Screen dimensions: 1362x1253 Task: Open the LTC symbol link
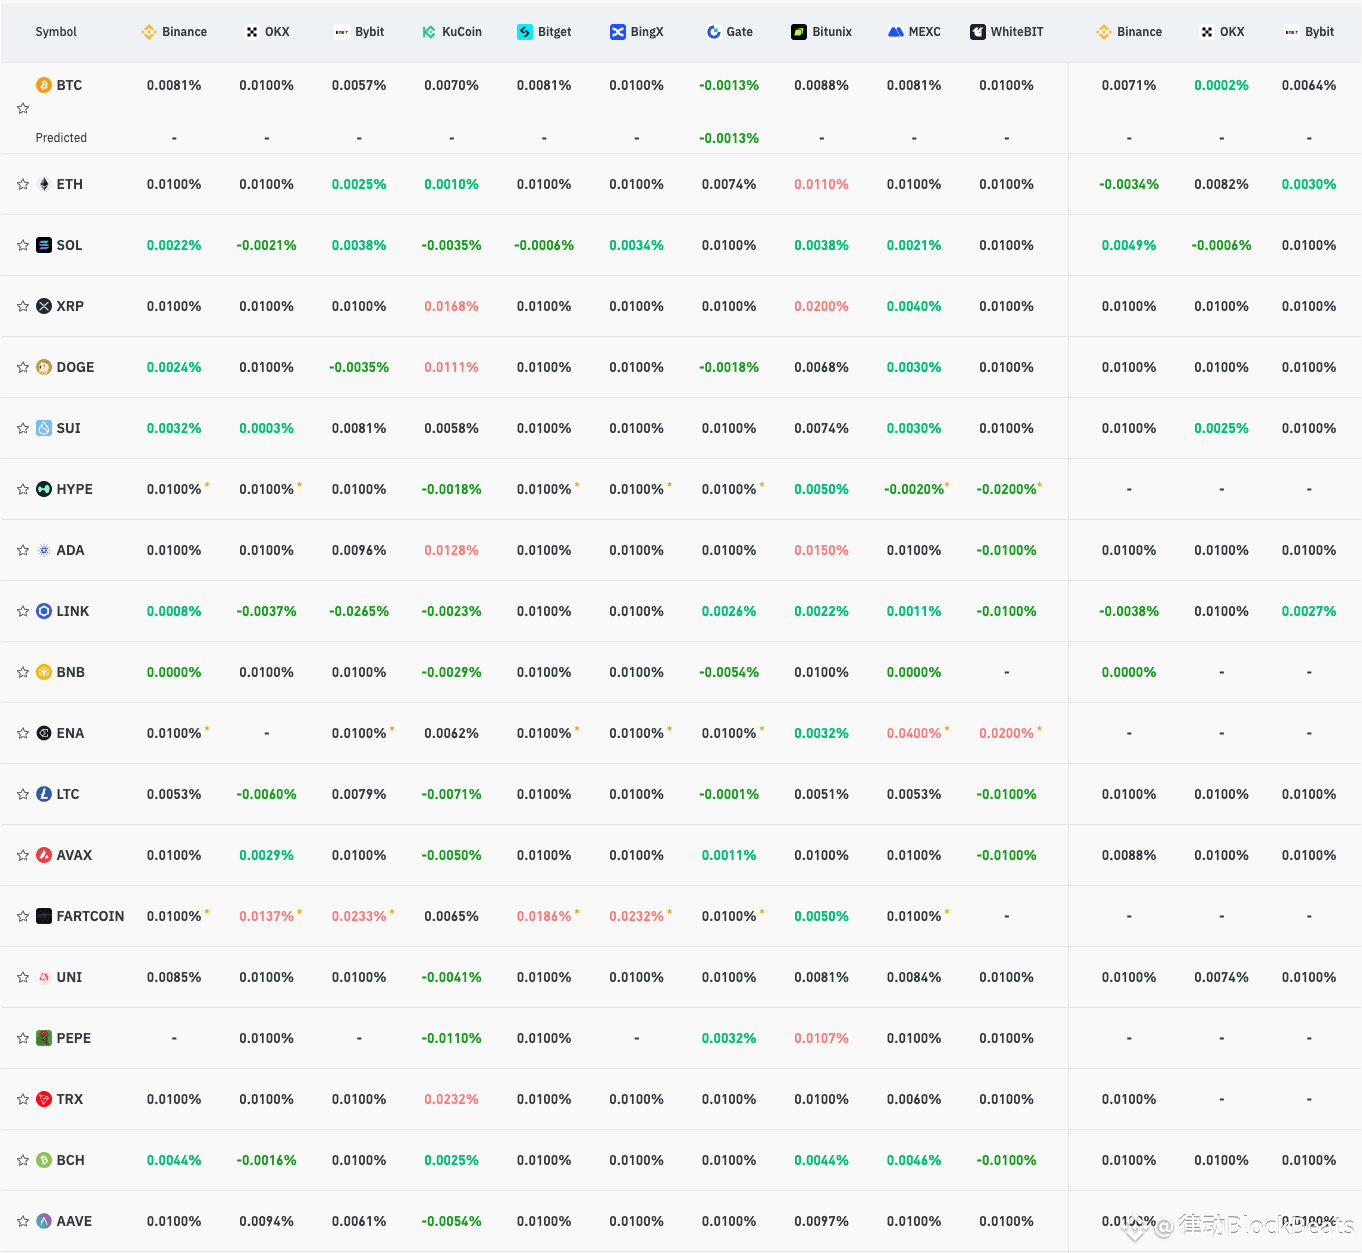pos(68,794)
